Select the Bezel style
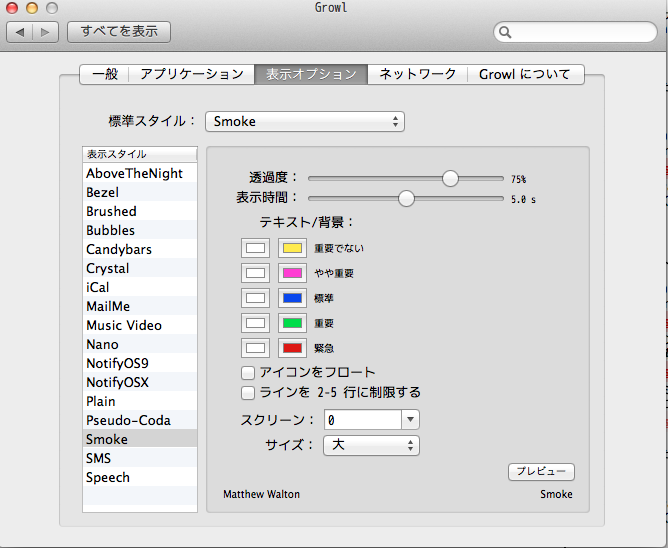Screen dimensions: 668x548 point(140,192)
